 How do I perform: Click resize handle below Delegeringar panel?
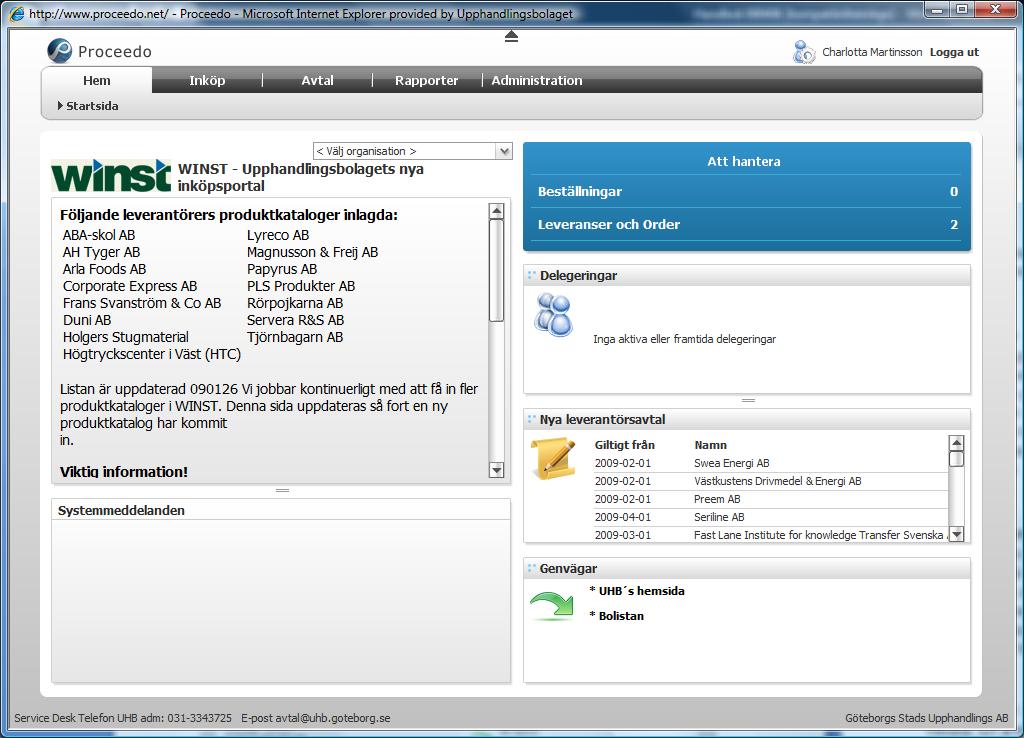click(x=748, y=400)
